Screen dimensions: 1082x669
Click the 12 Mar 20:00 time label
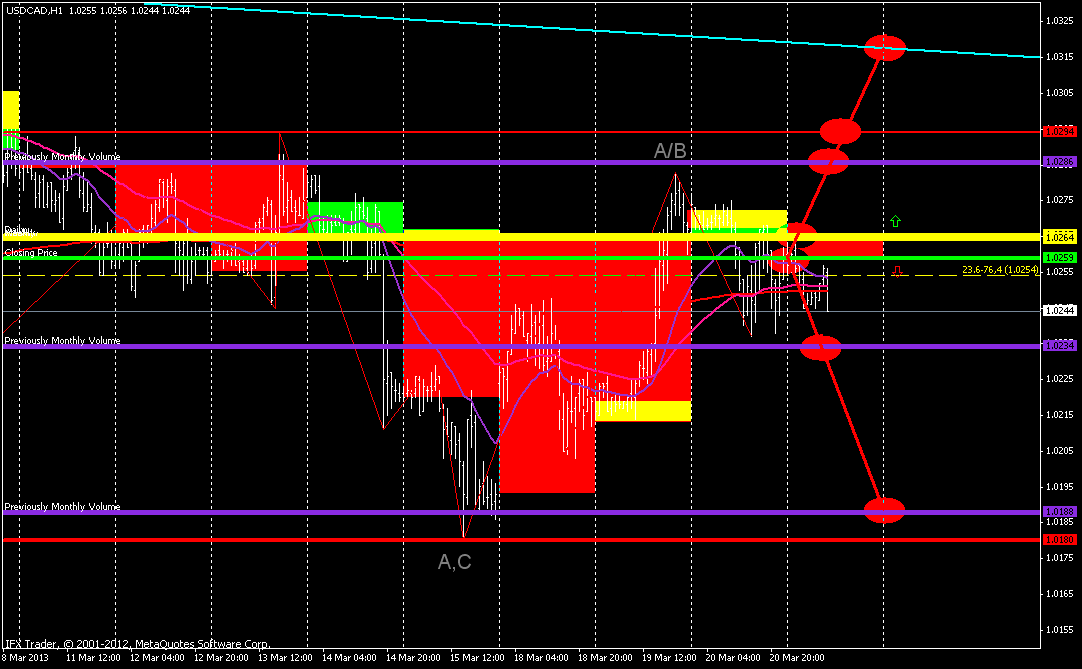pyautogui.click(x=221, y=657)
